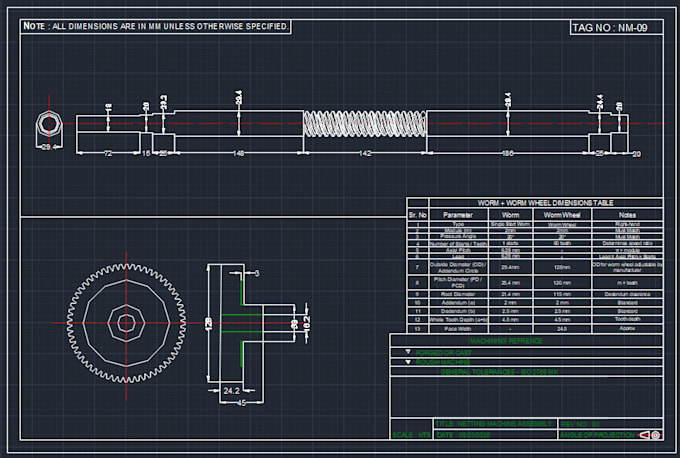This screenshot has height=458, width=680.
Task: Click the '128mm' worm wheel cell
Action: tap(562, 267)
